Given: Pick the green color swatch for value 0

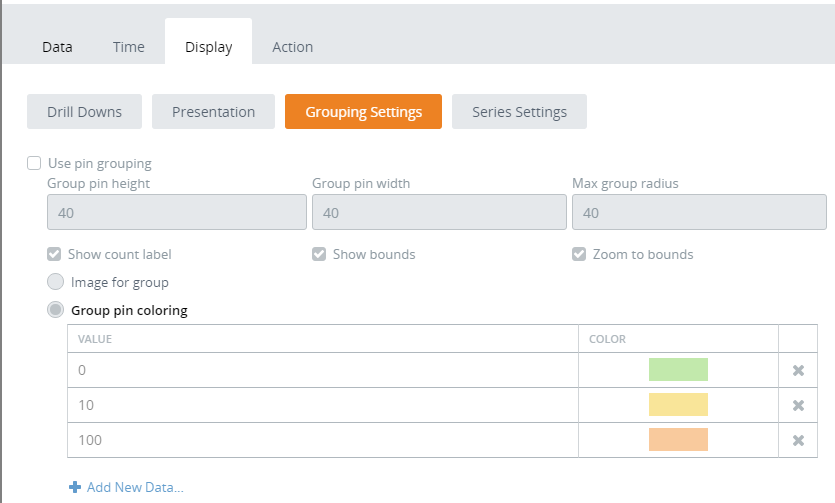Looking at the screenshot, I should click(x=678, y=370).
